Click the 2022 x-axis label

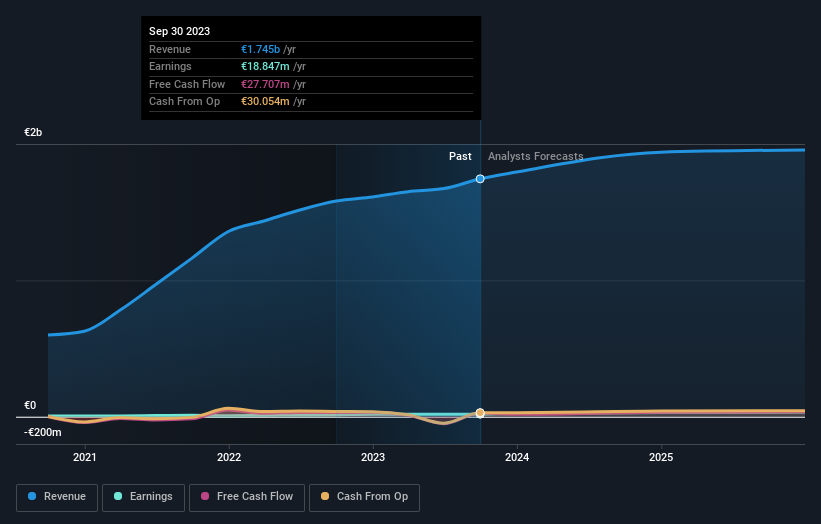click(x=229, y=458)
